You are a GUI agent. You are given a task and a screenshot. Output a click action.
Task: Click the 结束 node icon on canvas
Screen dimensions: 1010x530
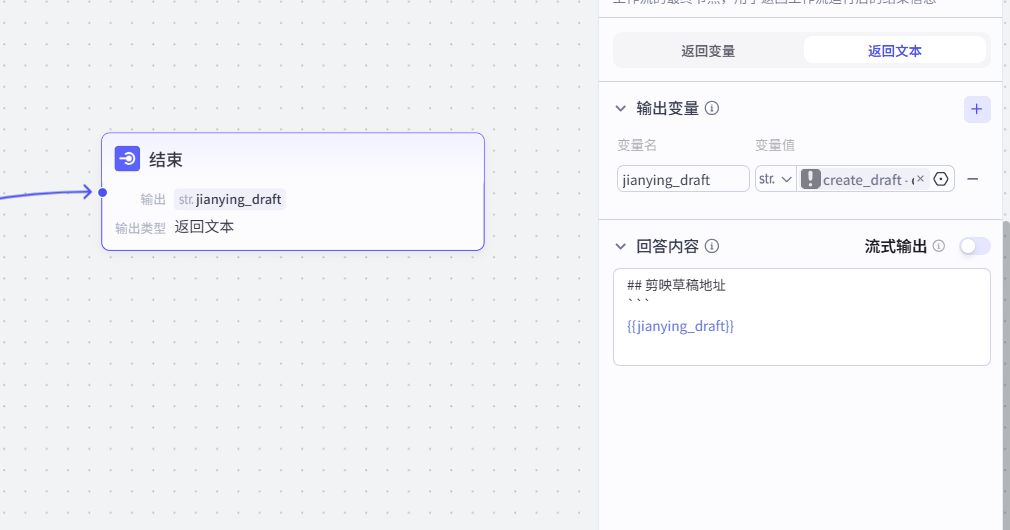tap(127, 159)
